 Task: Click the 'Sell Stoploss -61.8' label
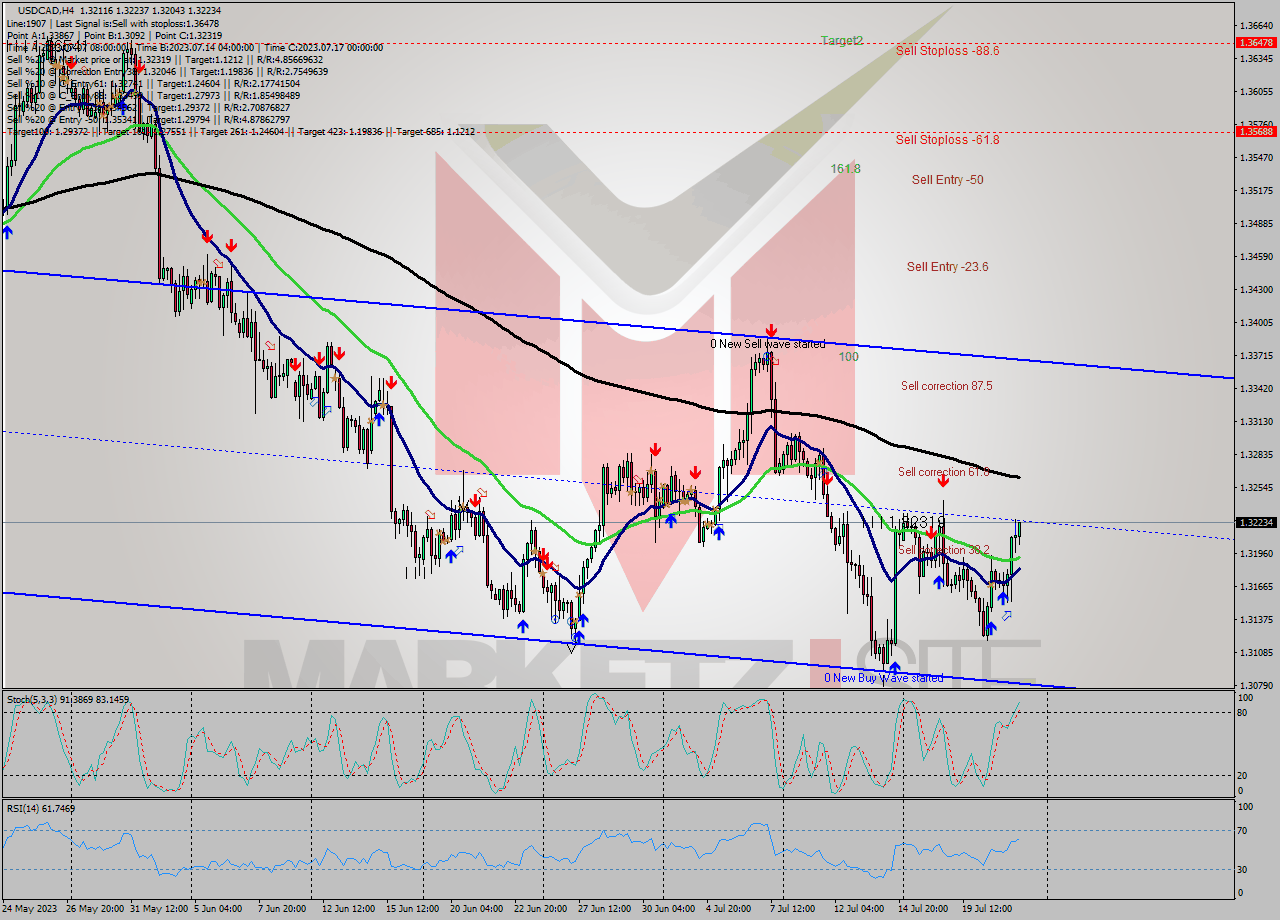(947, 140)
